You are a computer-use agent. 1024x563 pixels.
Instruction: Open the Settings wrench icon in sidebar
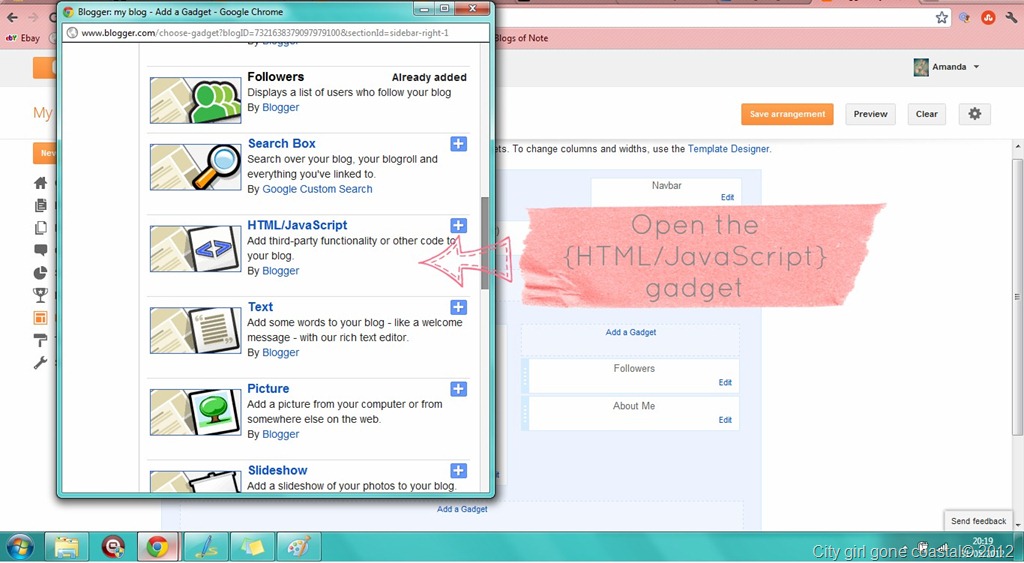[x=40, y=362]
